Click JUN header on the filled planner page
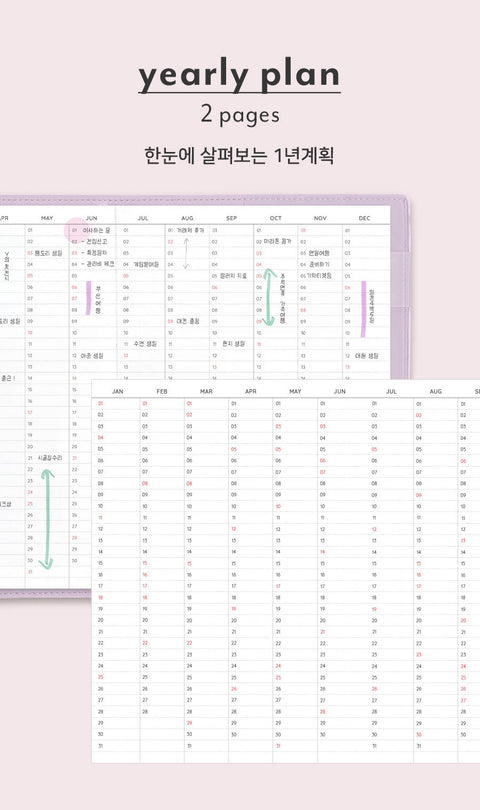This screenshot has width=480, height=810. (91, 218)
